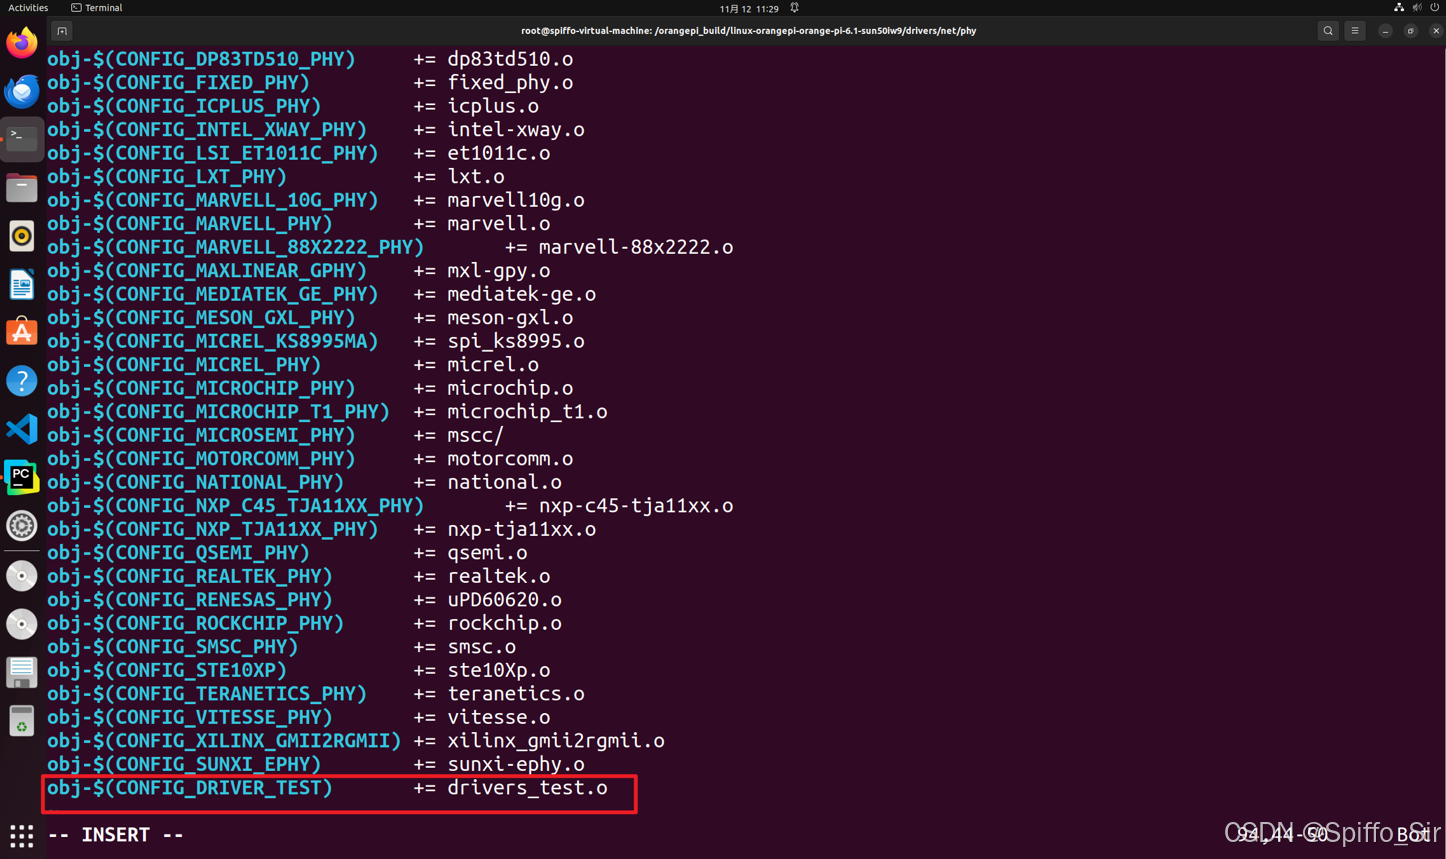Viewport: 1446px width, 859px height.
Task: Toggle the muted sound icon in the top bar
Action: click(x=1416, y=7)
